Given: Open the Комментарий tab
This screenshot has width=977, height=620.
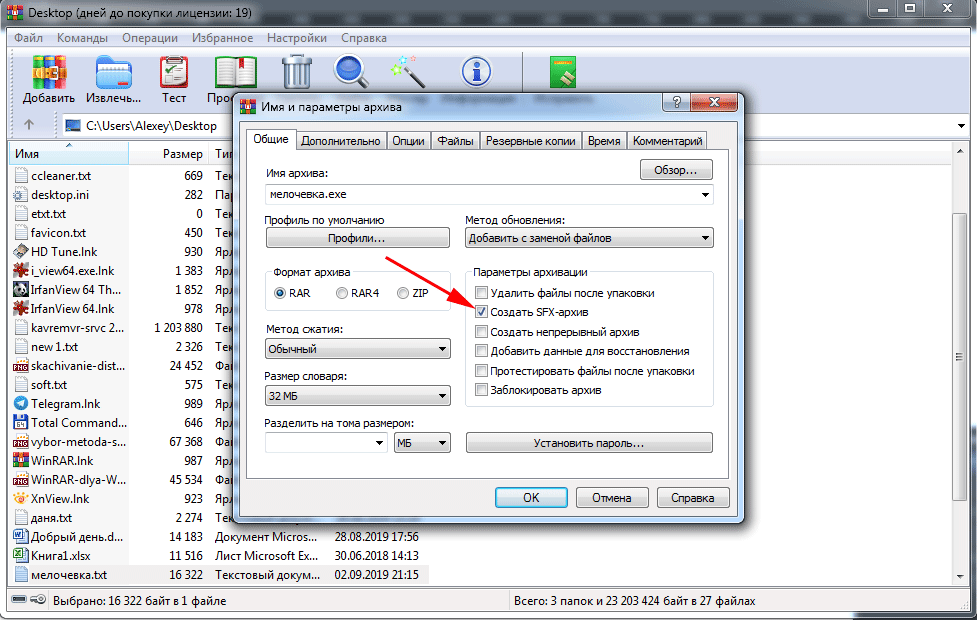Looking at the screenshot, I should coord(667,141).
